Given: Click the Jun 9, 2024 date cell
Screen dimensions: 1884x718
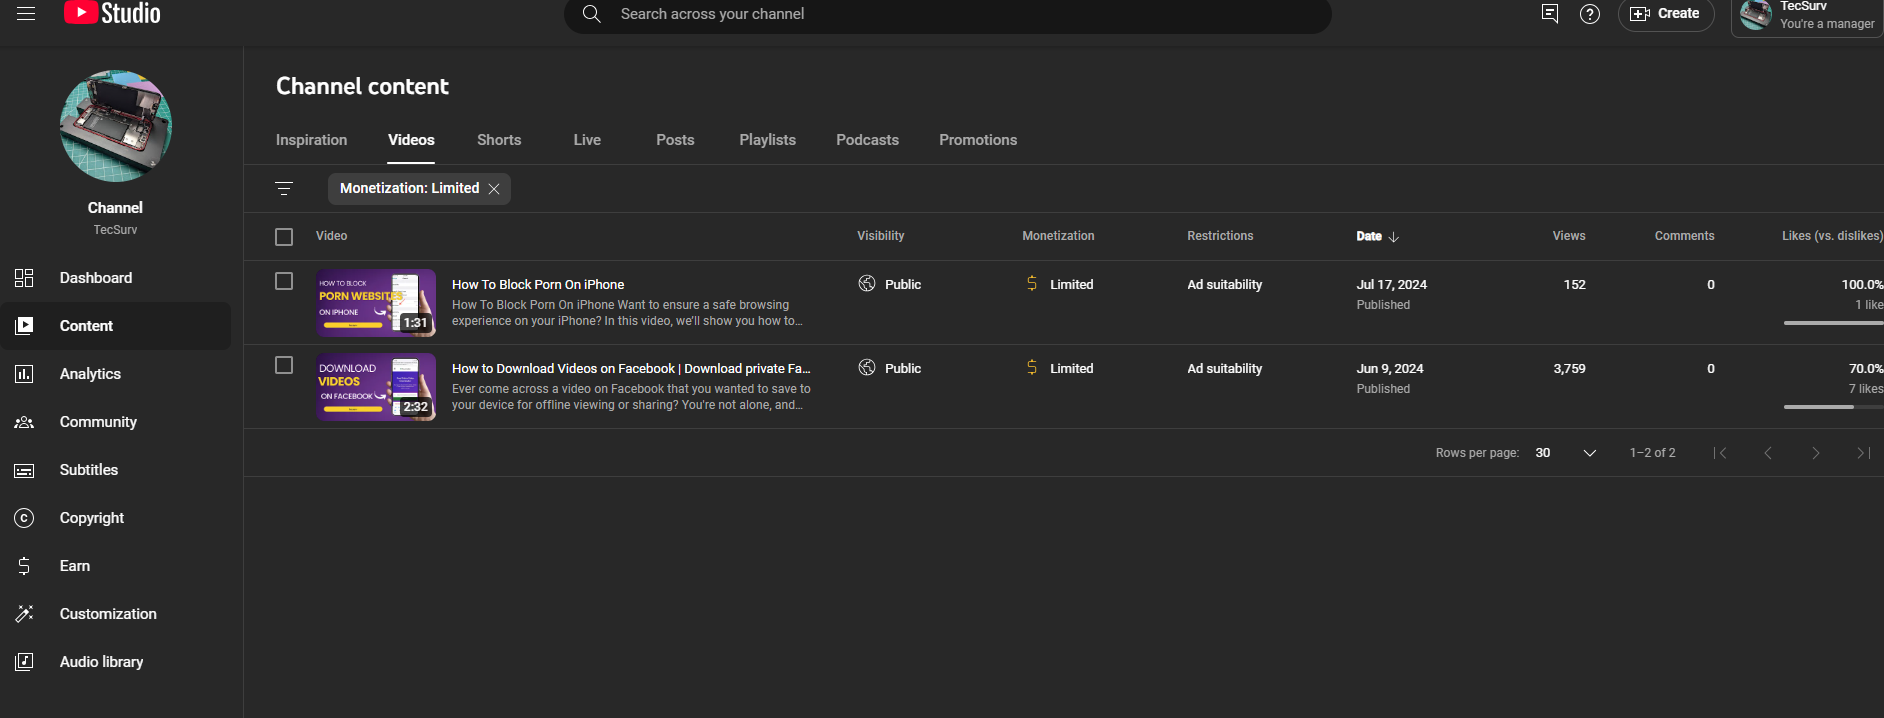Looking at the screenshot, I should click(1390, 369).
